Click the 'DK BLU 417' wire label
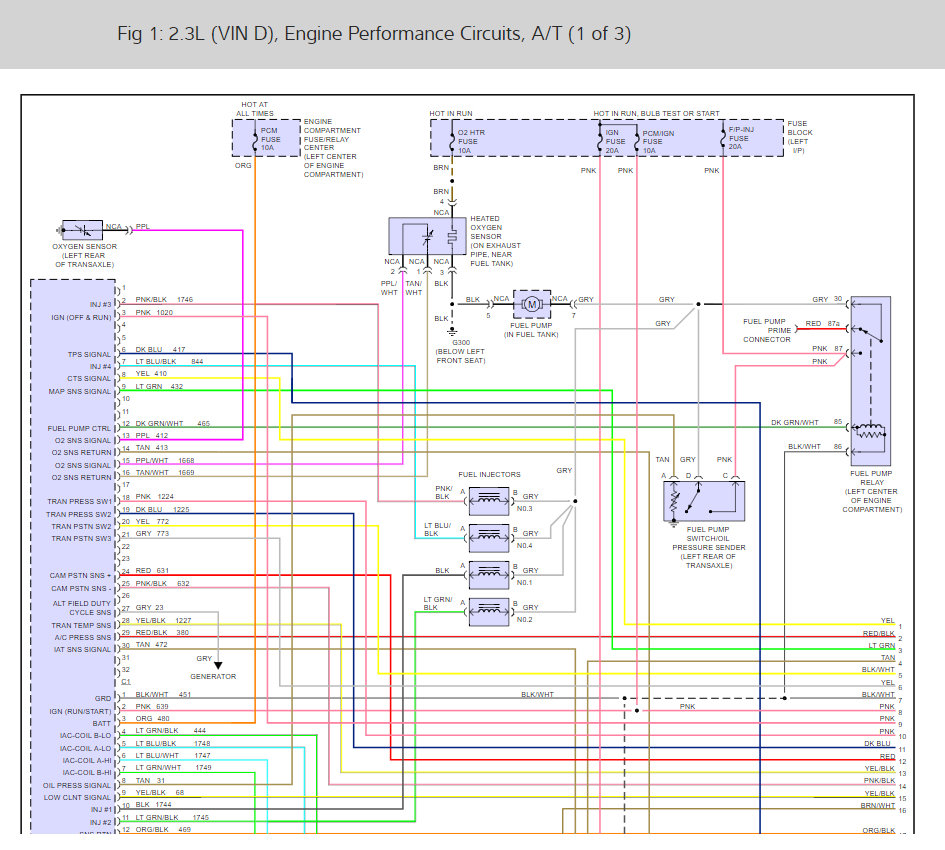This screenshot has width=945, height=850. [160, 350]
